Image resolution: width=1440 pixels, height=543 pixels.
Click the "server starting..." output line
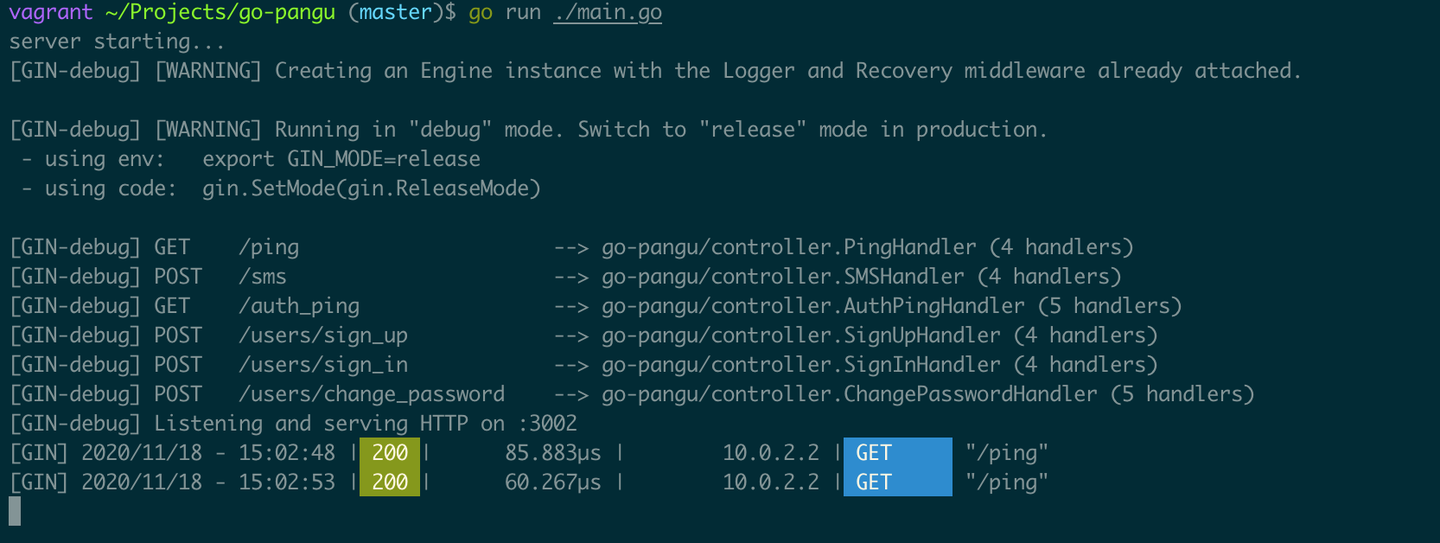pos(117,42)
